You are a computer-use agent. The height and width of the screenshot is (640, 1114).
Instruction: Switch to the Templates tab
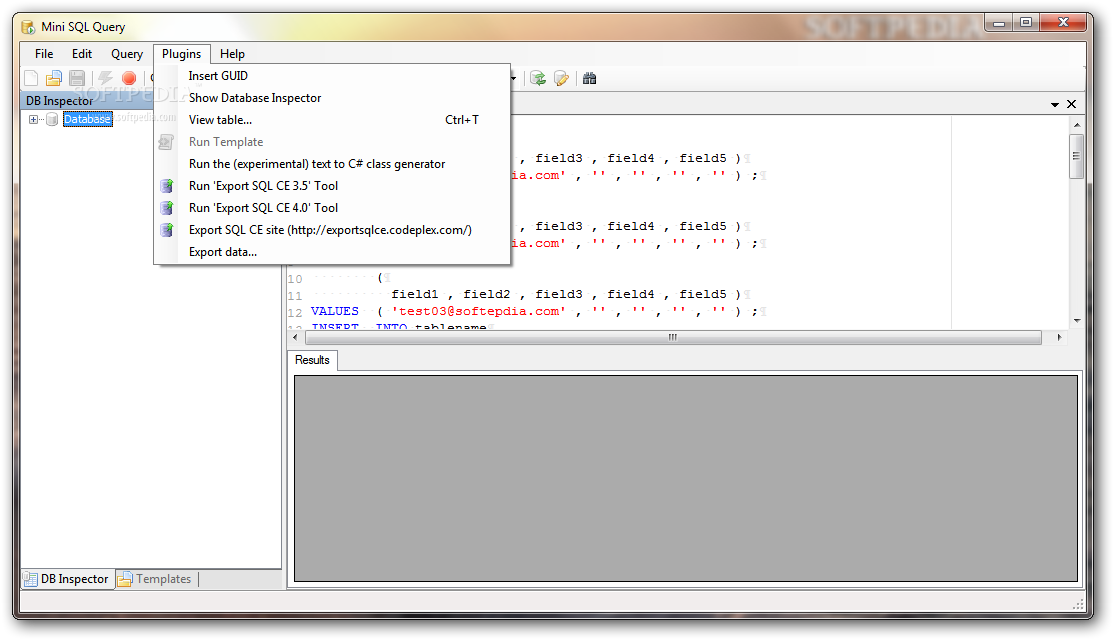(x=156, y=579)
